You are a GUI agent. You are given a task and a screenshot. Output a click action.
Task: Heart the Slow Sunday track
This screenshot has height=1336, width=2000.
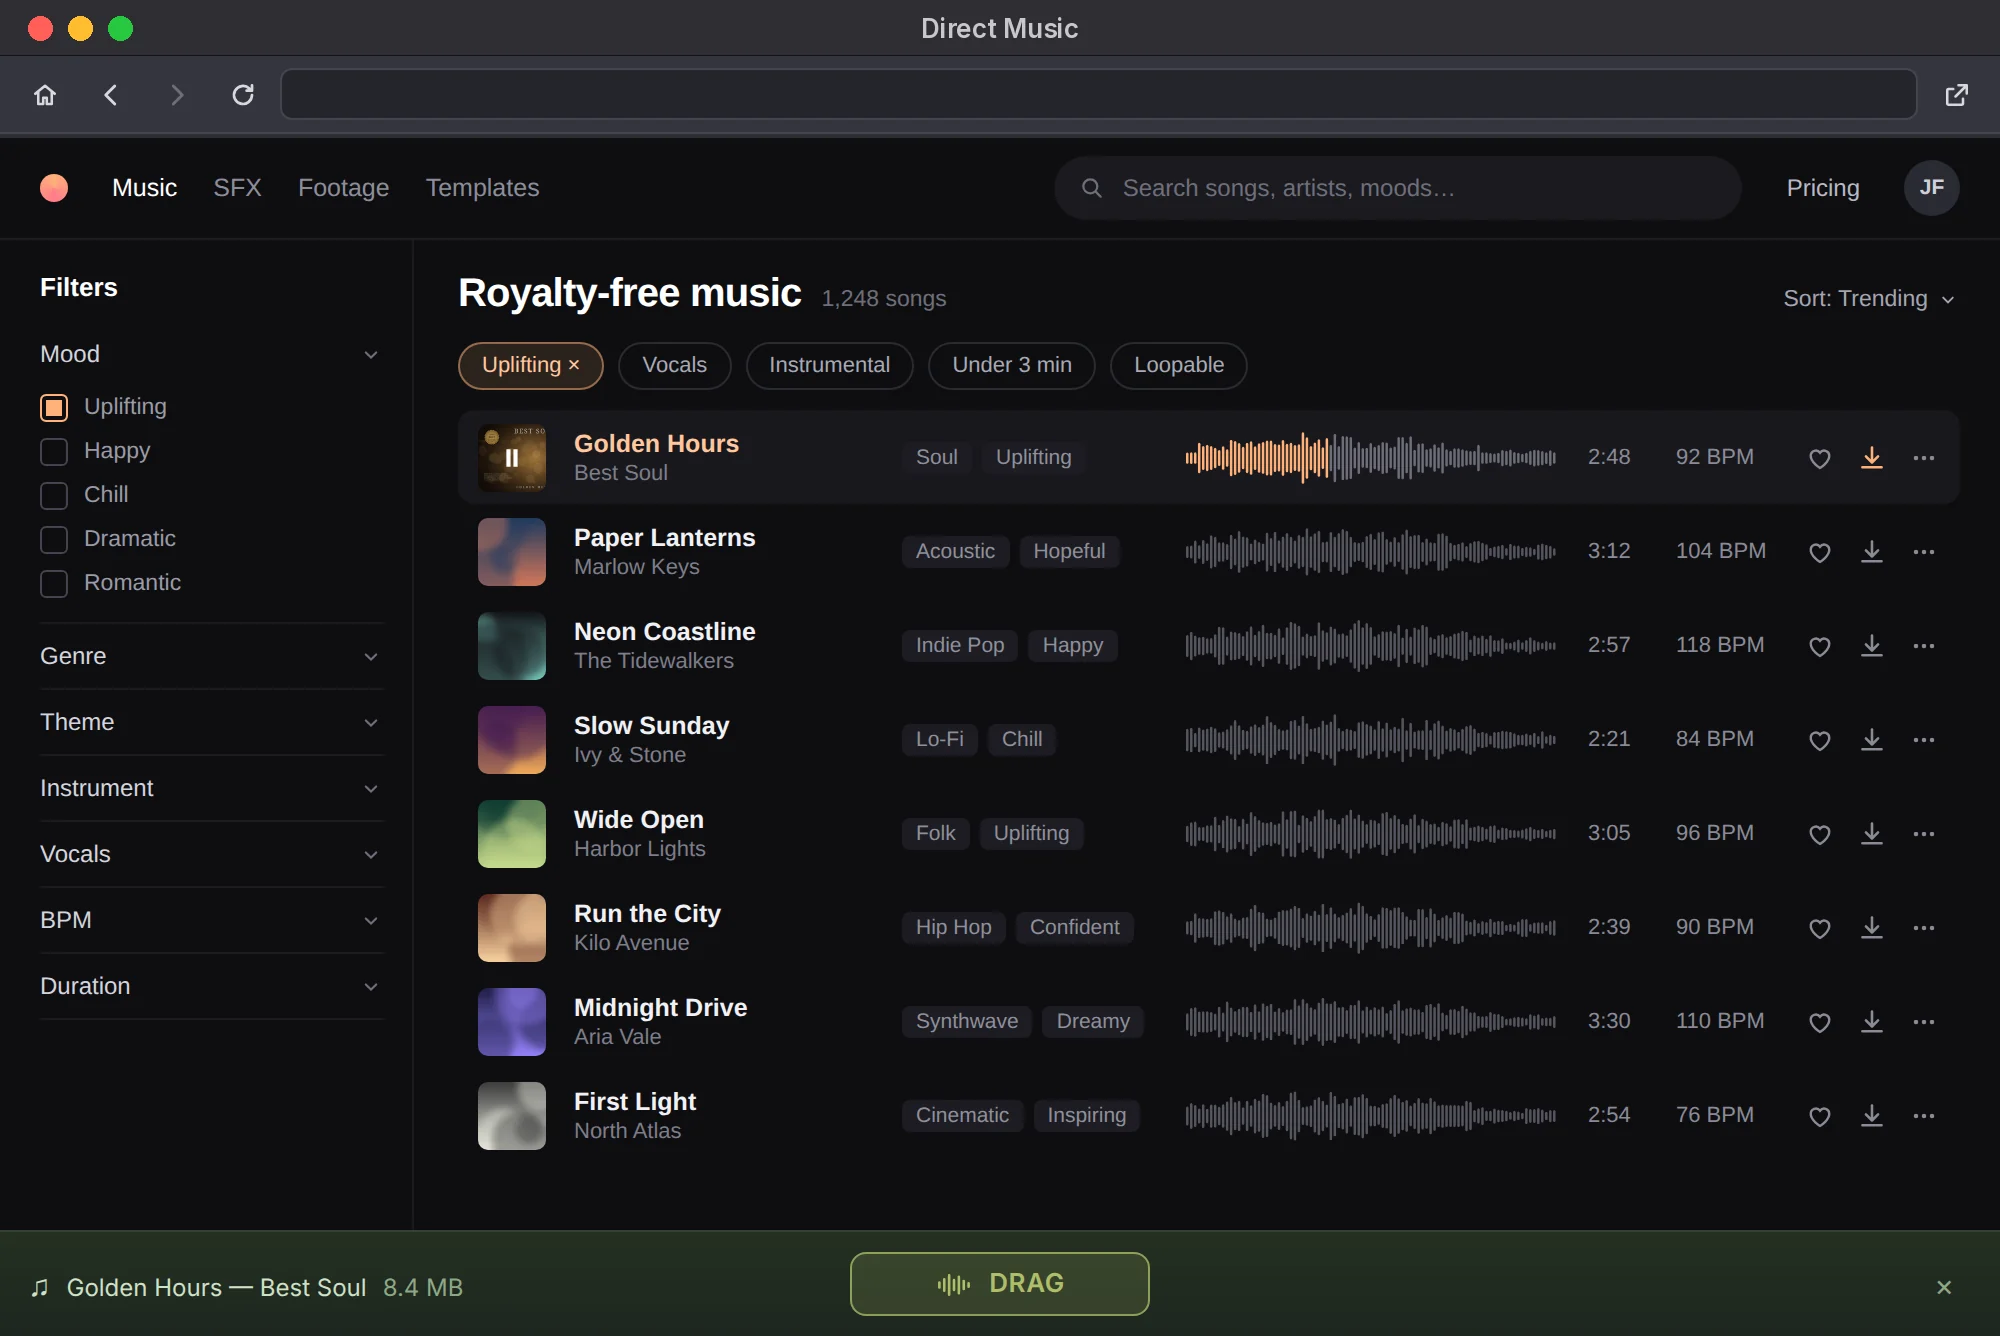(1820, 740)
